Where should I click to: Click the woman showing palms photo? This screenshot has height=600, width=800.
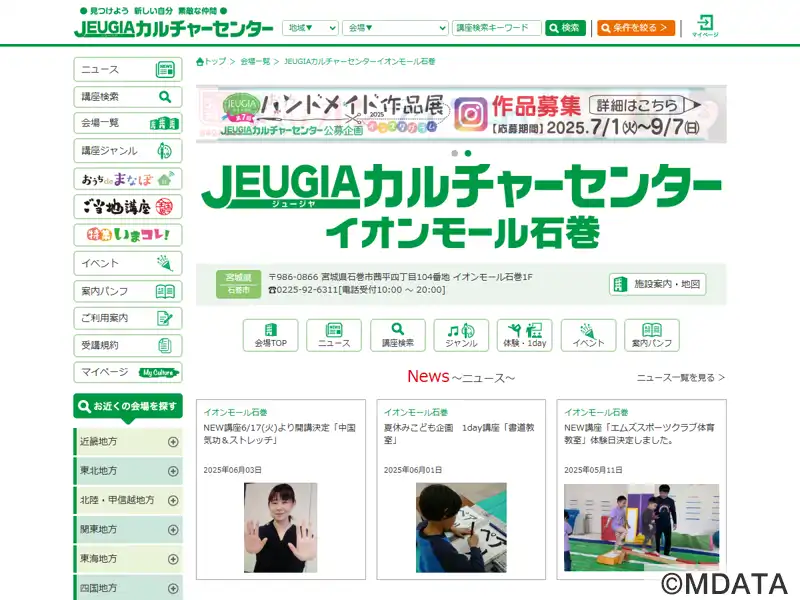click(x=281, y=528)
